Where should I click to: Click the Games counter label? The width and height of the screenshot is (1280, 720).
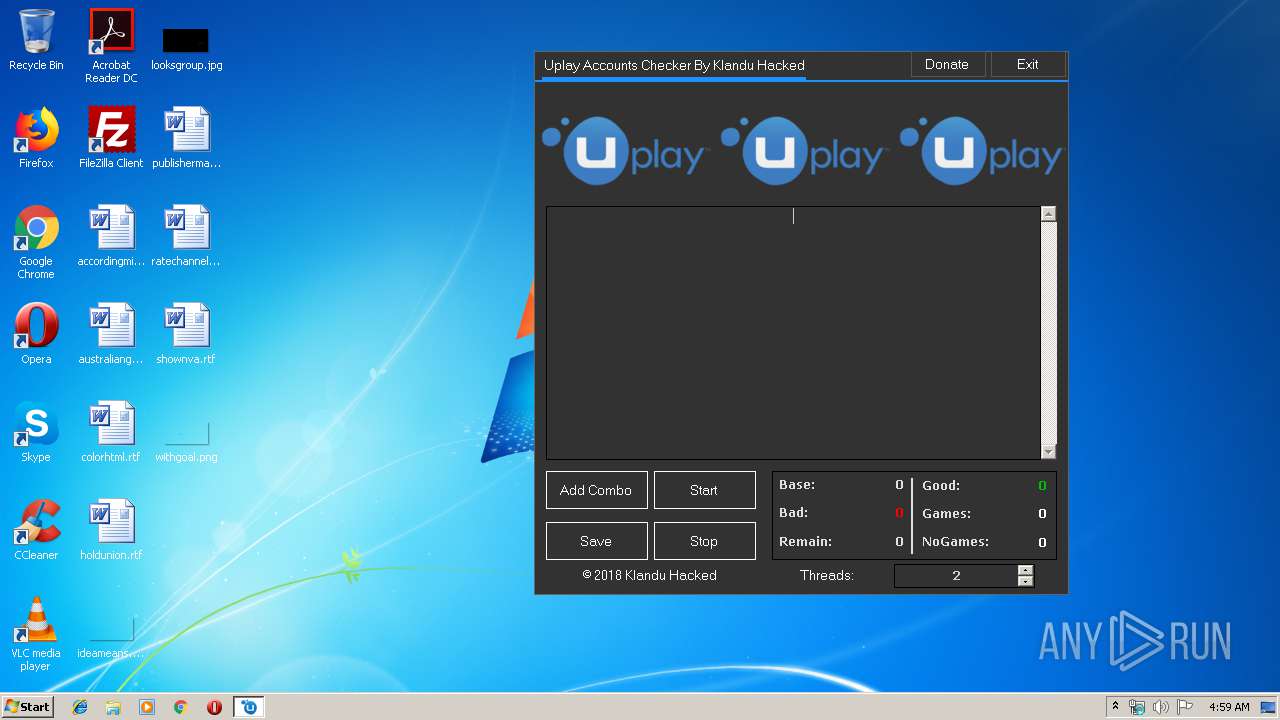(946, 513)
